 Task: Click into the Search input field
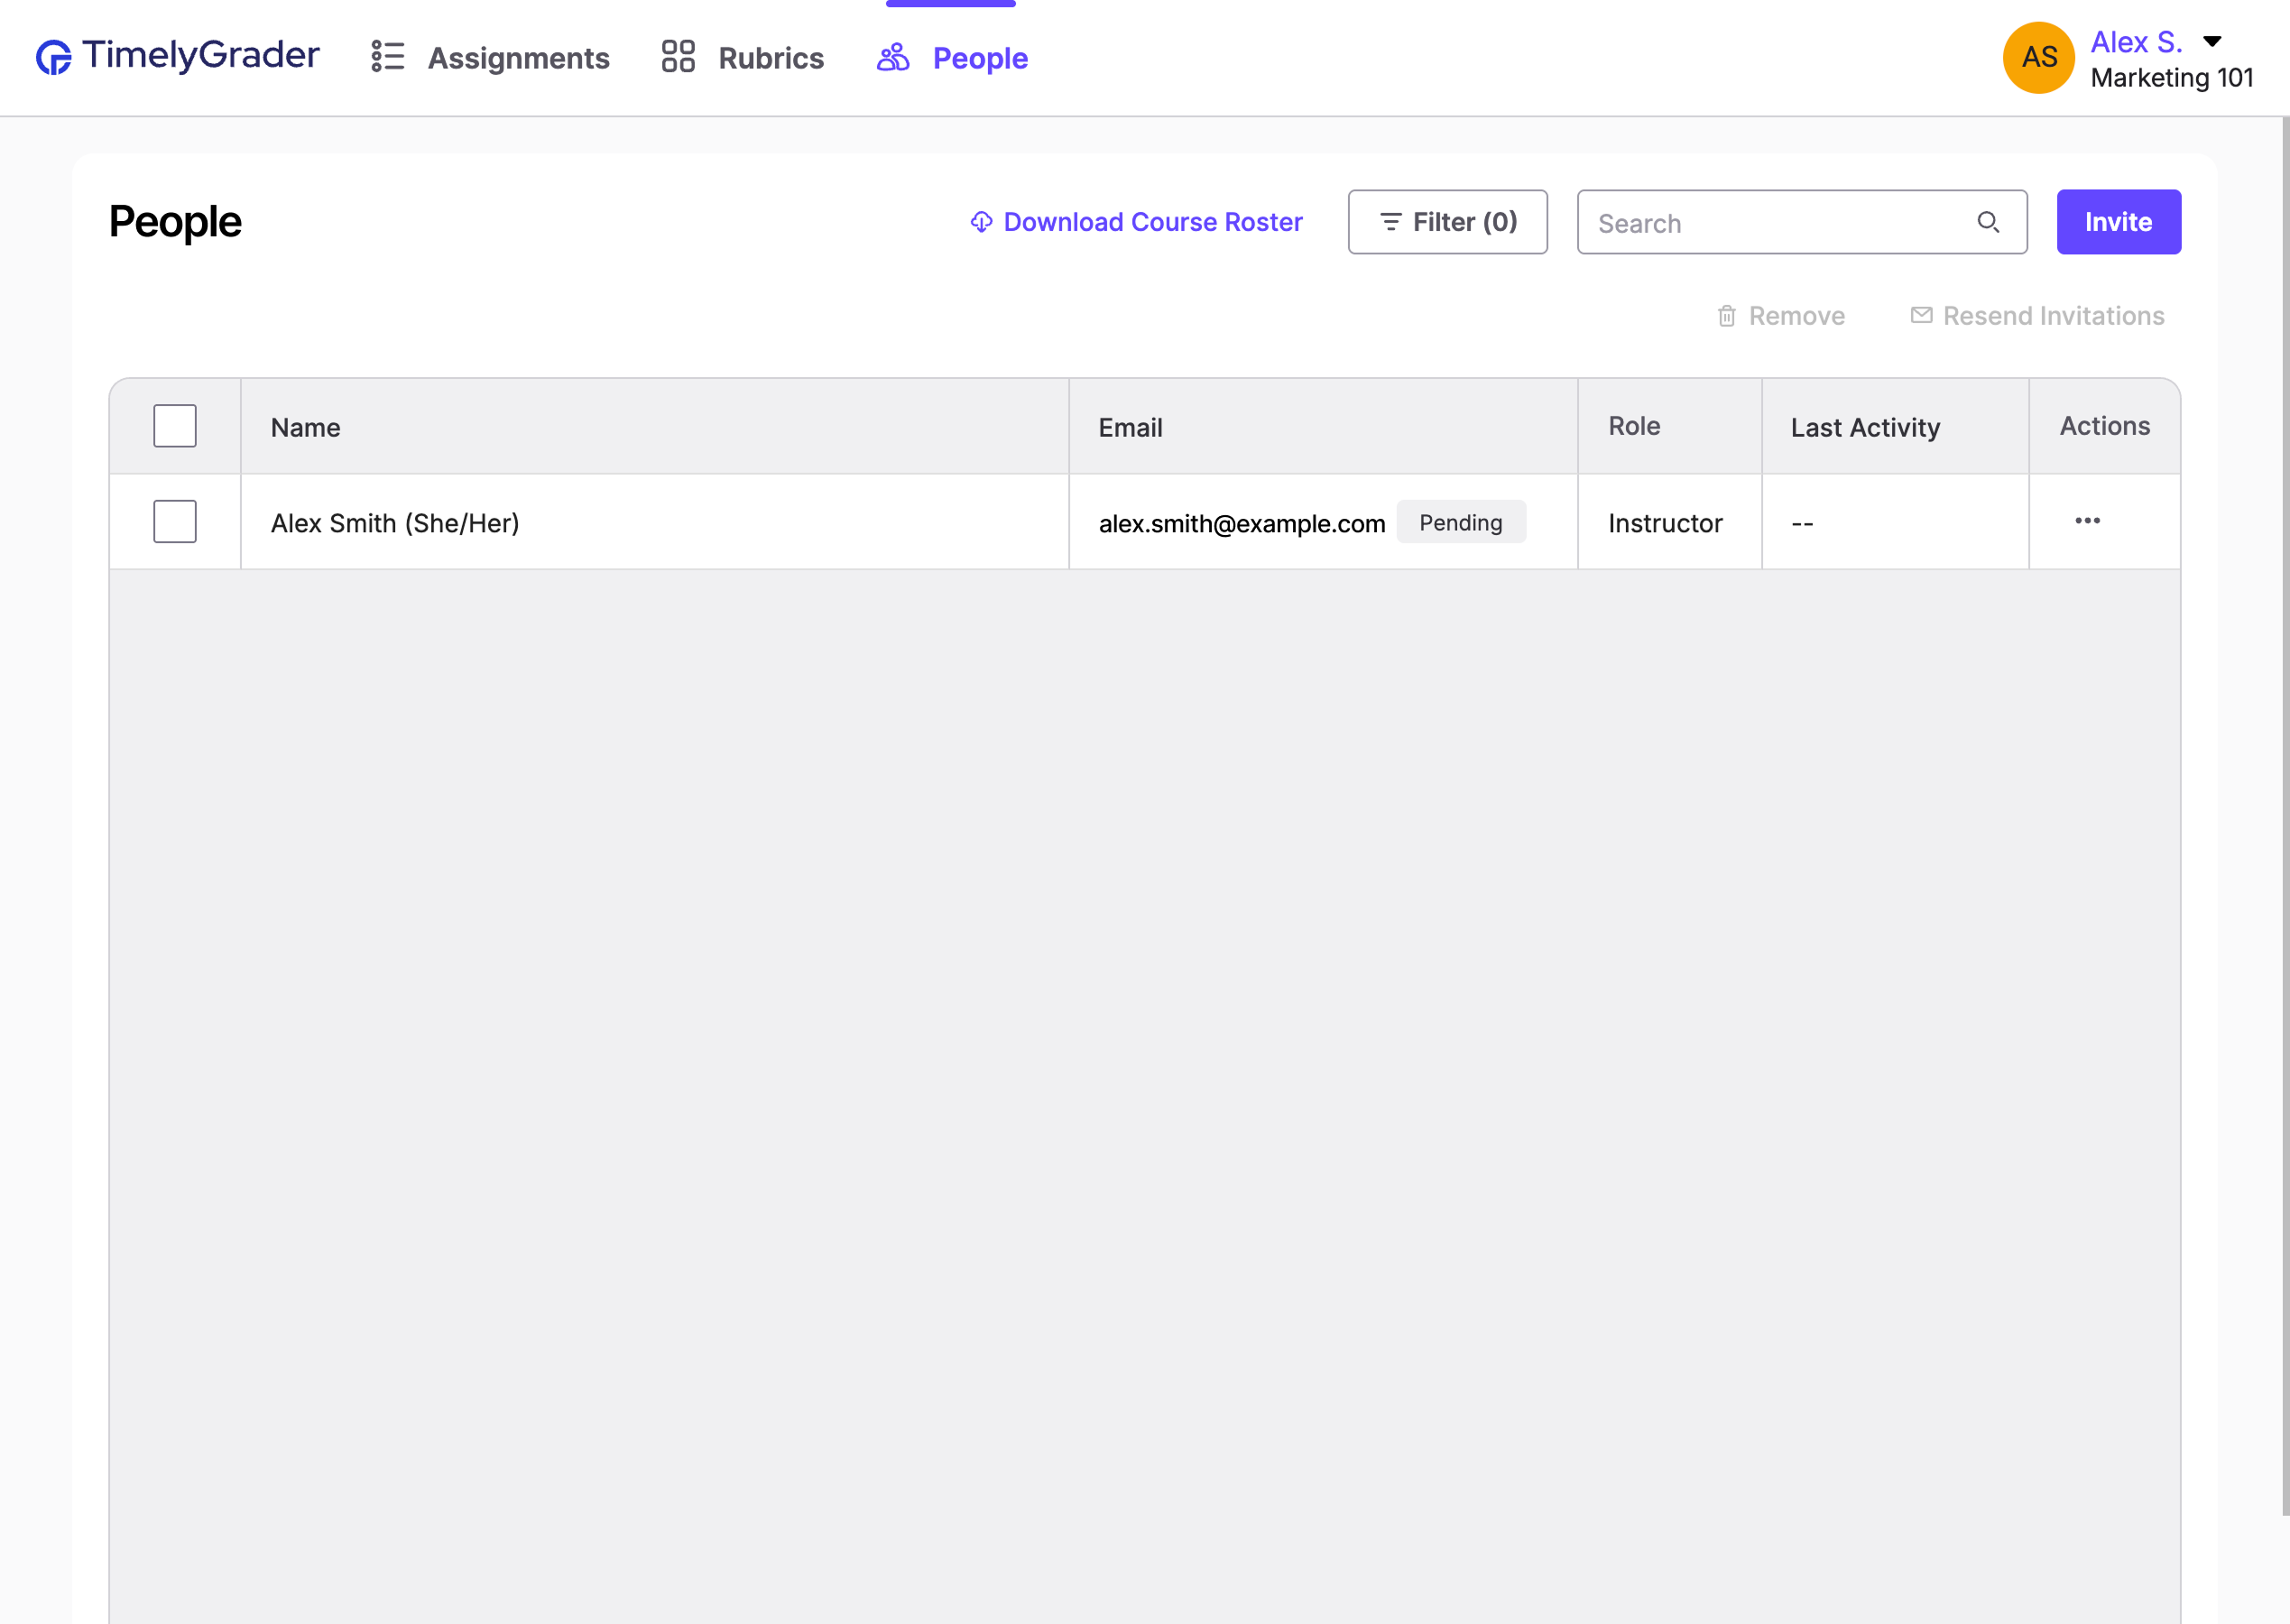coord(1780,223)
